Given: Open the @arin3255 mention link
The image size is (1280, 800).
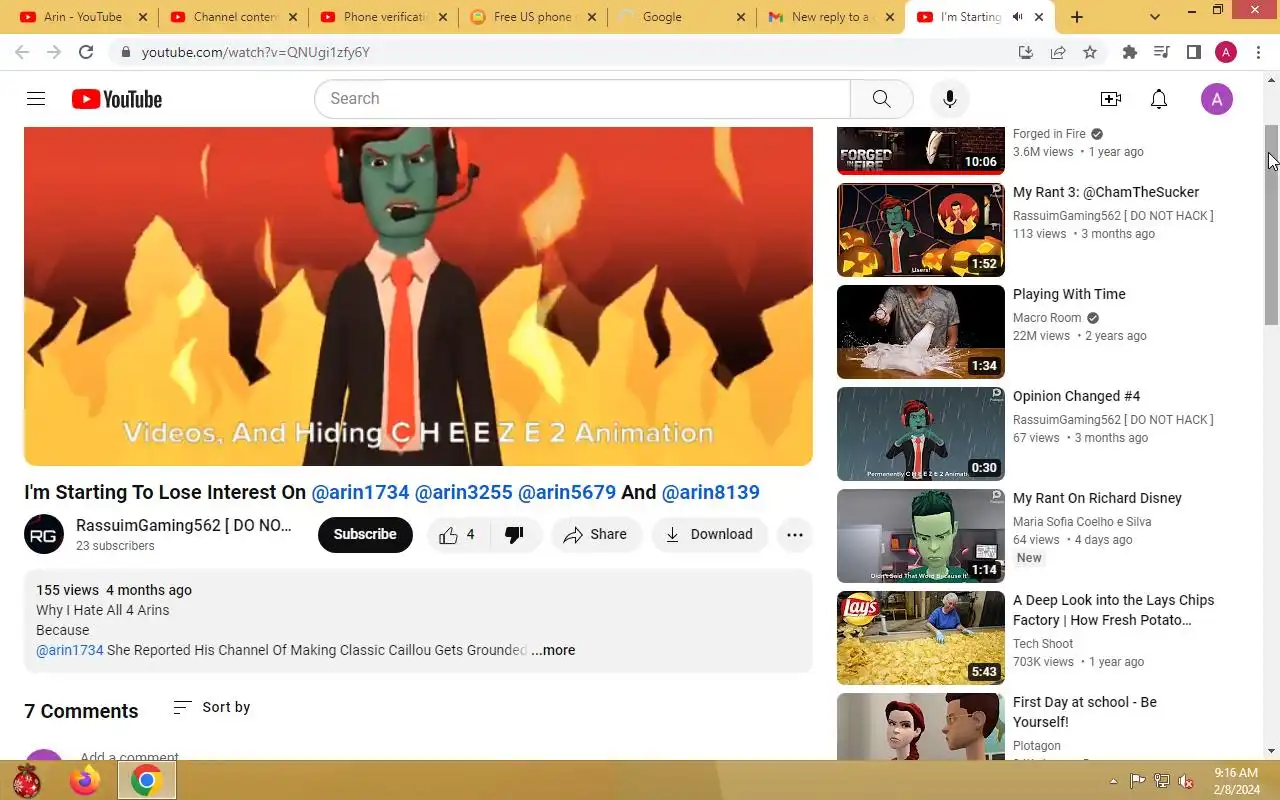Looking at the screenshot, I should (463, 492).
